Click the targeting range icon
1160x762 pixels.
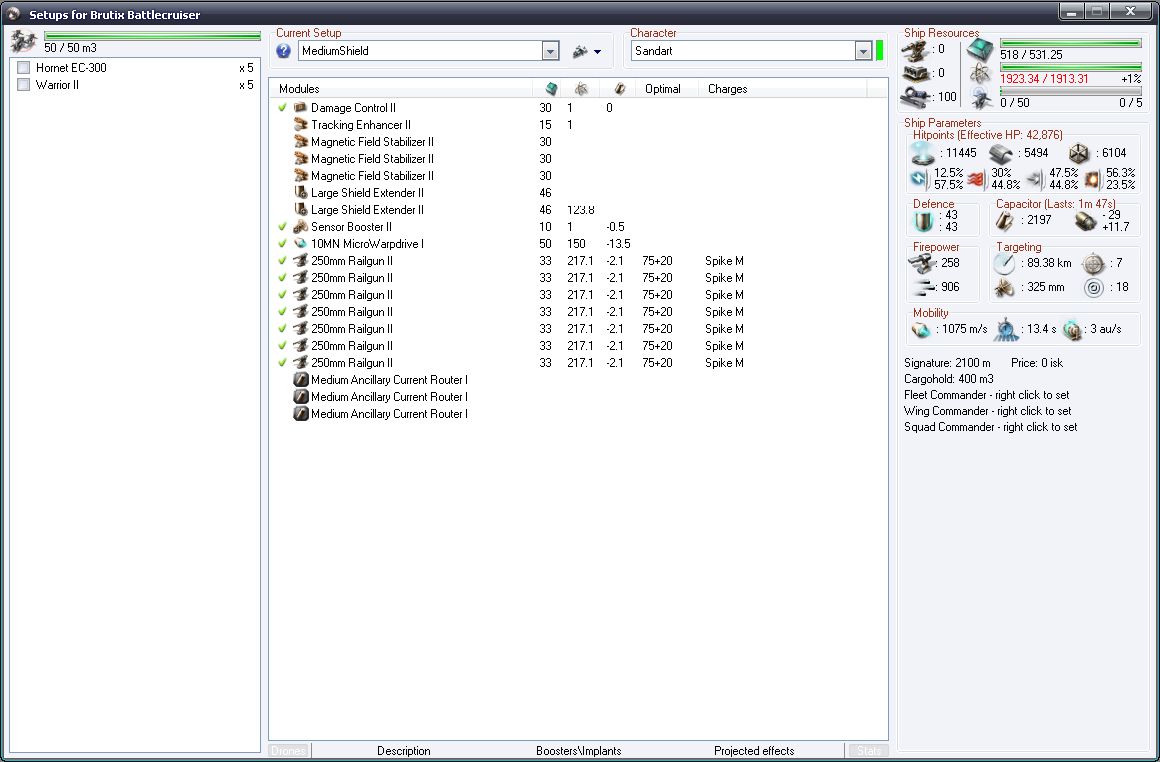1005,263
